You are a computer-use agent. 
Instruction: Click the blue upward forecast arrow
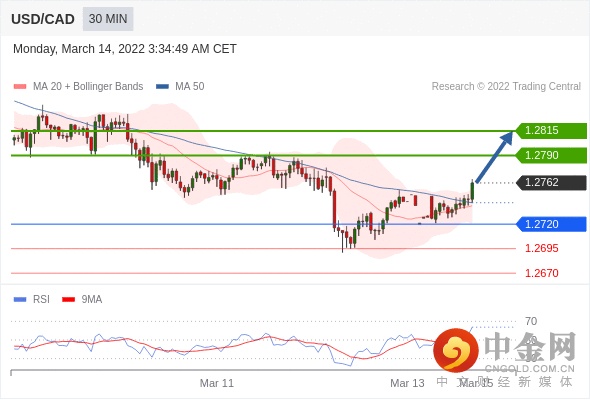494,157
